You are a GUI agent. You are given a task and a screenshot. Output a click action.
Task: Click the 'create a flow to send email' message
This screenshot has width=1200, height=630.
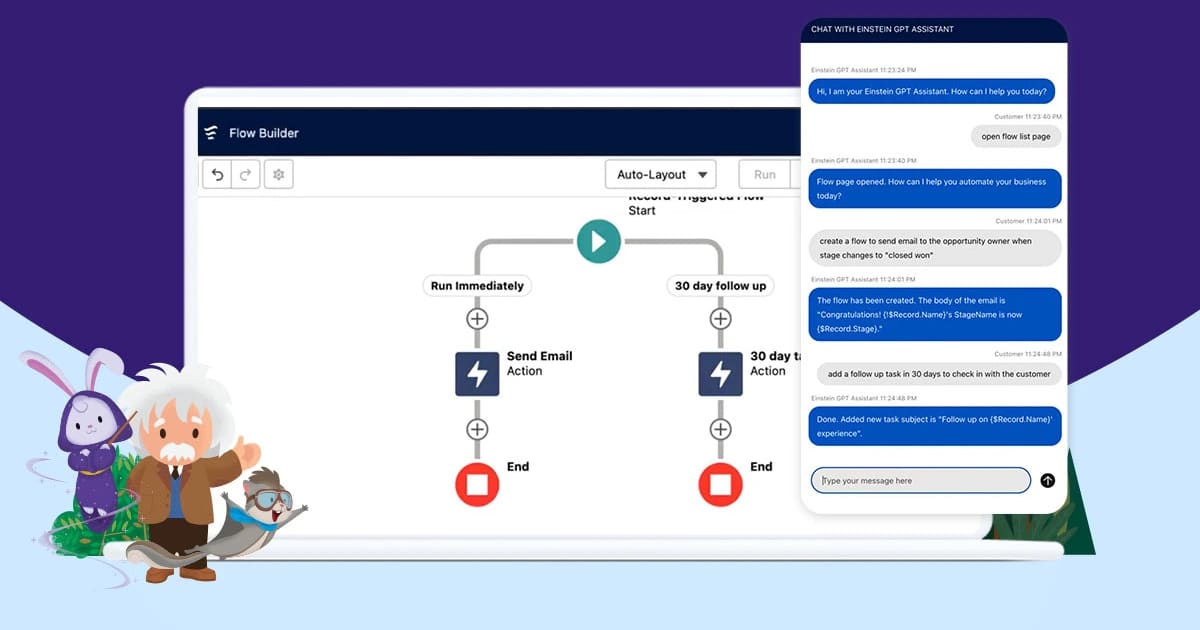(x=935, y=248)
